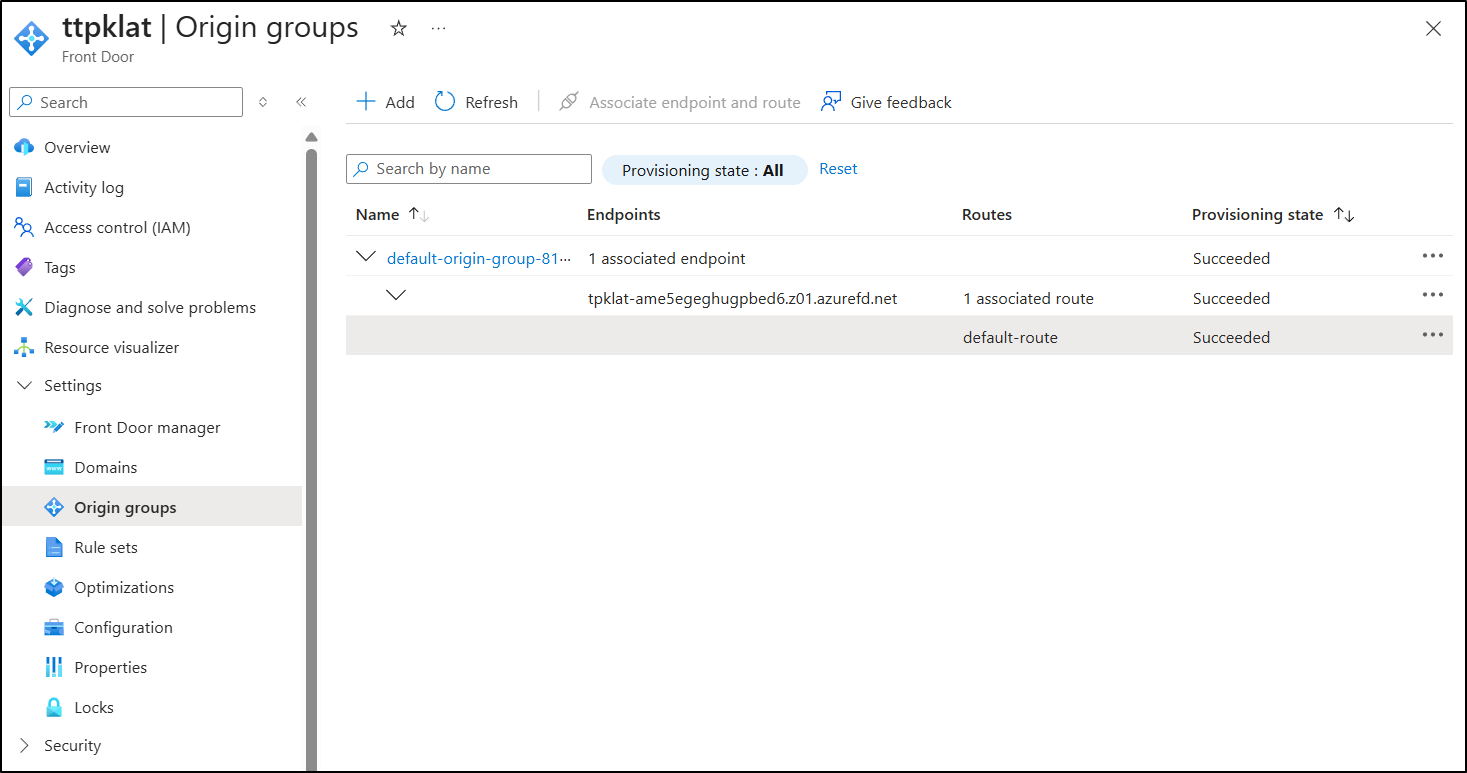Click the Give feedback icon
Image resolution: width=1467 pixels, height=773 pixels.
(x=830, y=102)
